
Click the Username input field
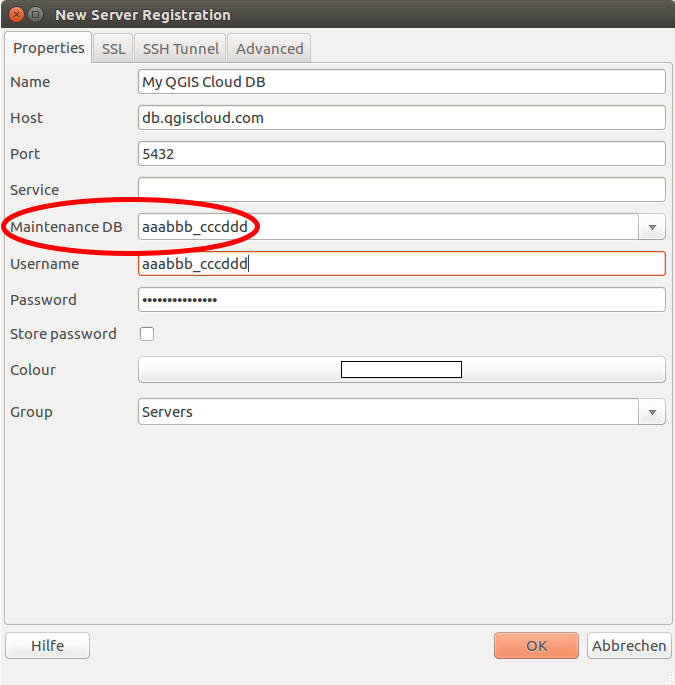[401, 264]
